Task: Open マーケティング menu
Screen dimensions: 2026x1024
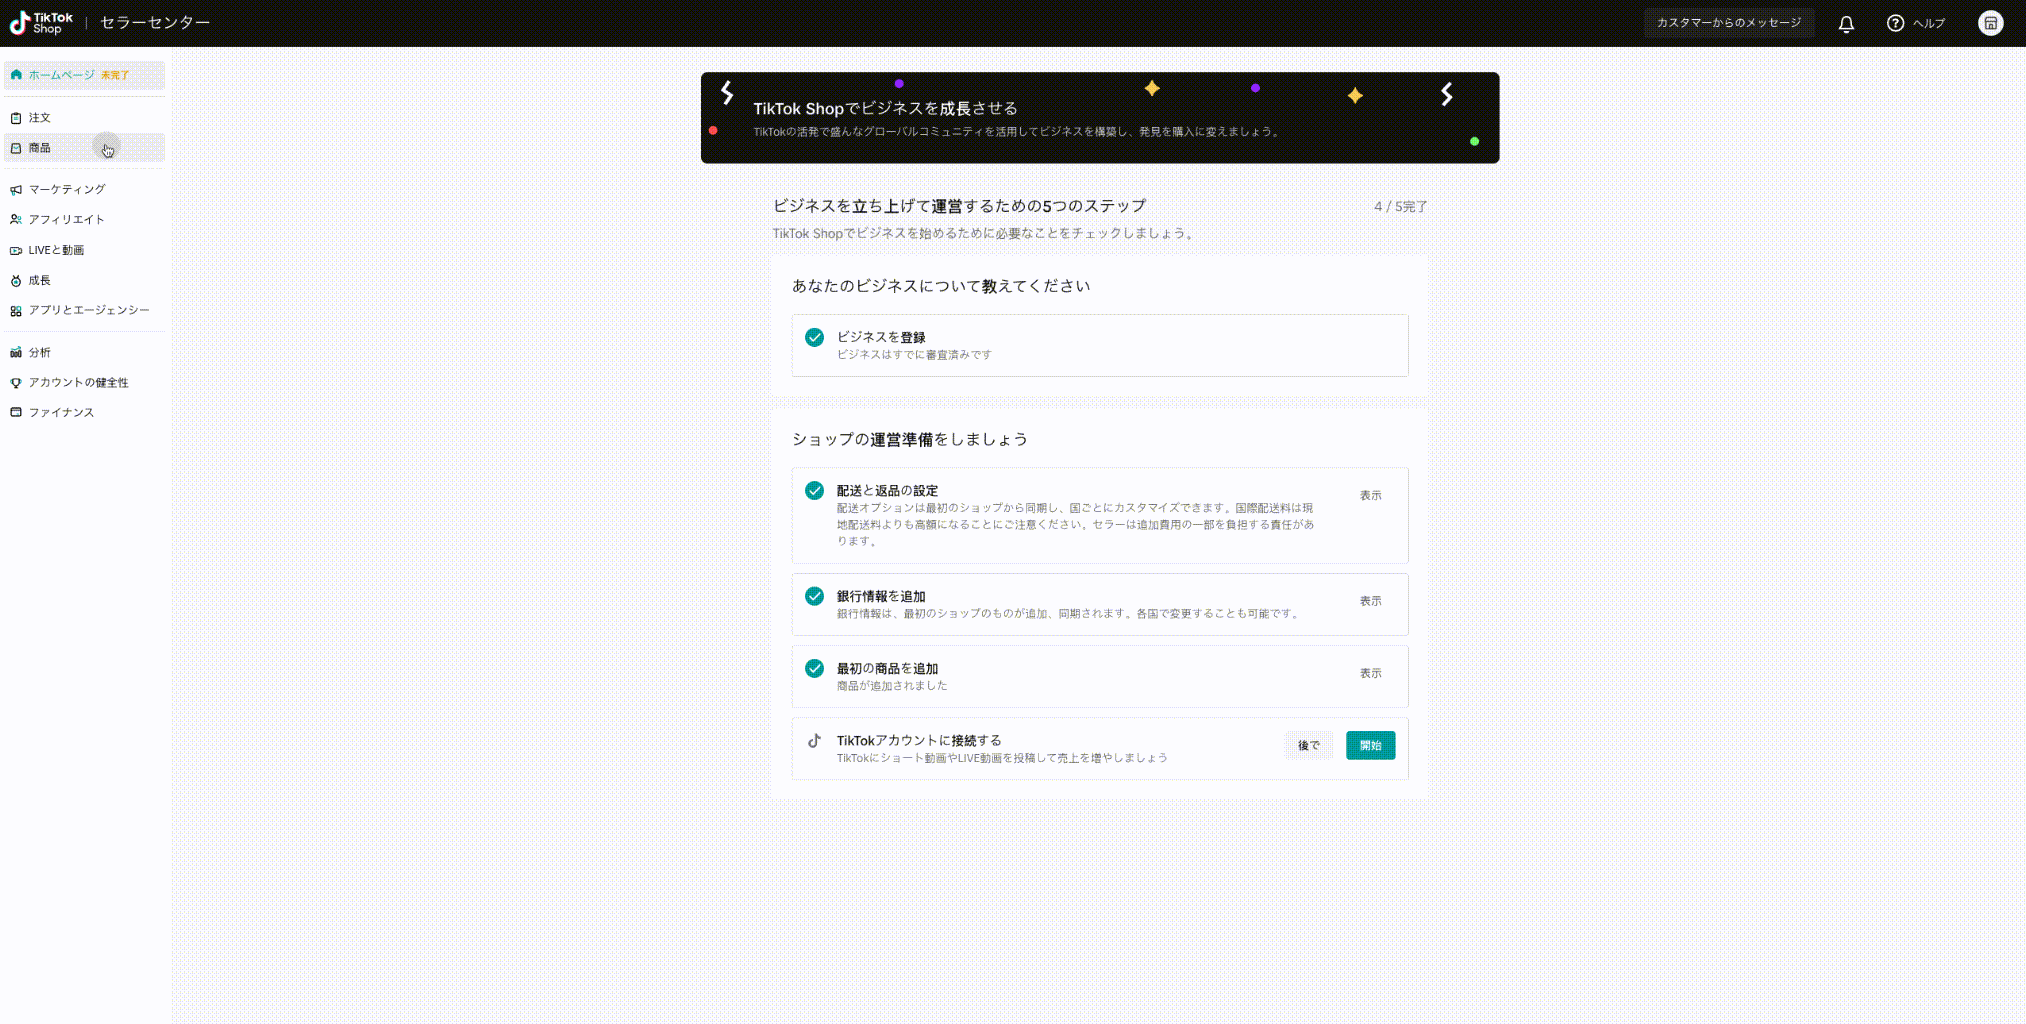Action: [84, 189]
